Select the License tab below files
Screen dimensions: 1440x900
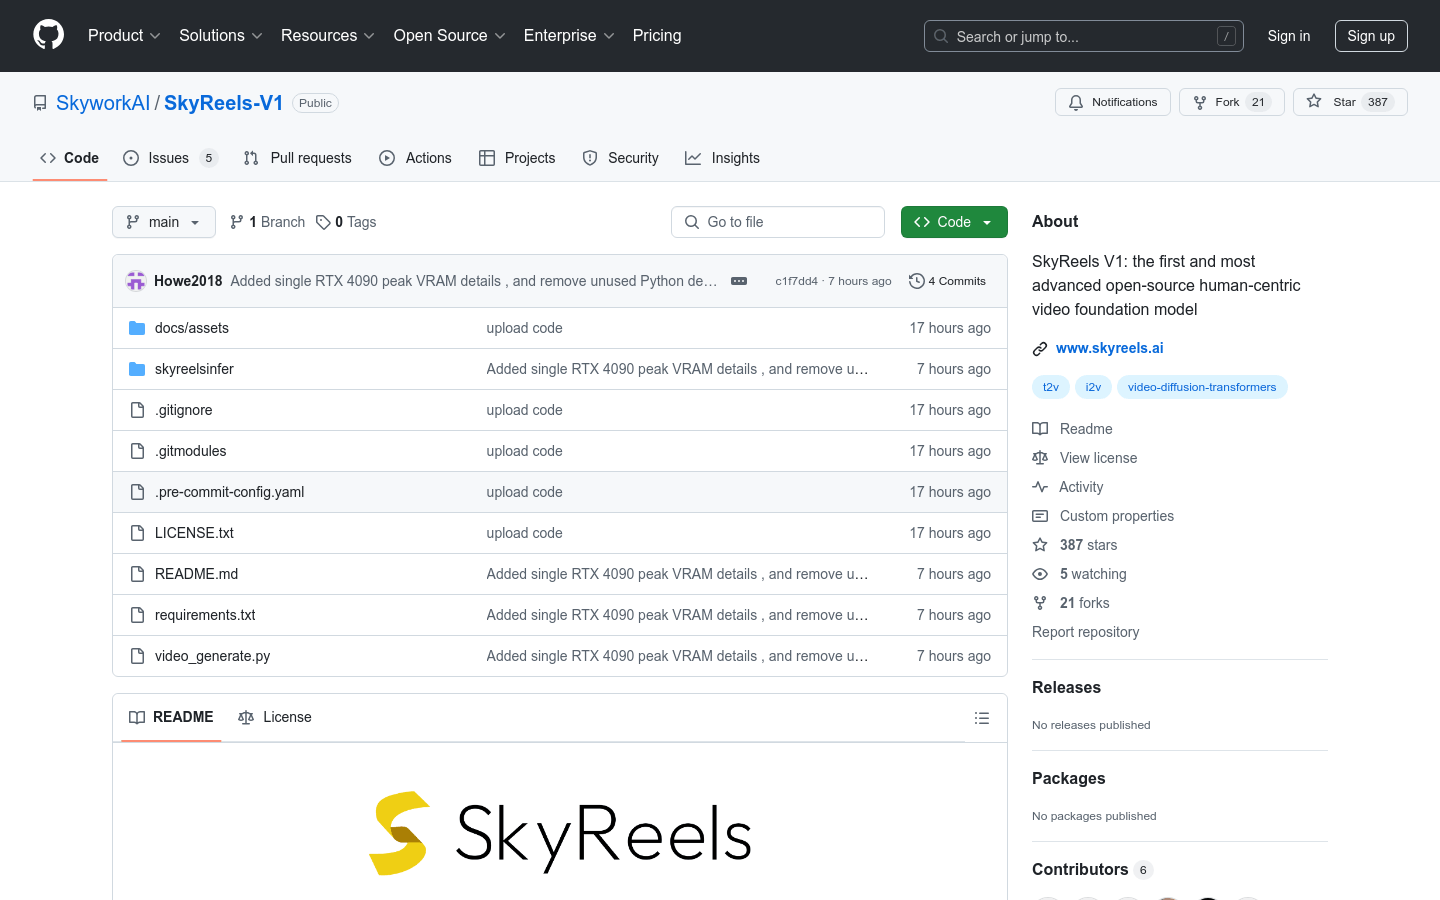[275, 717]
